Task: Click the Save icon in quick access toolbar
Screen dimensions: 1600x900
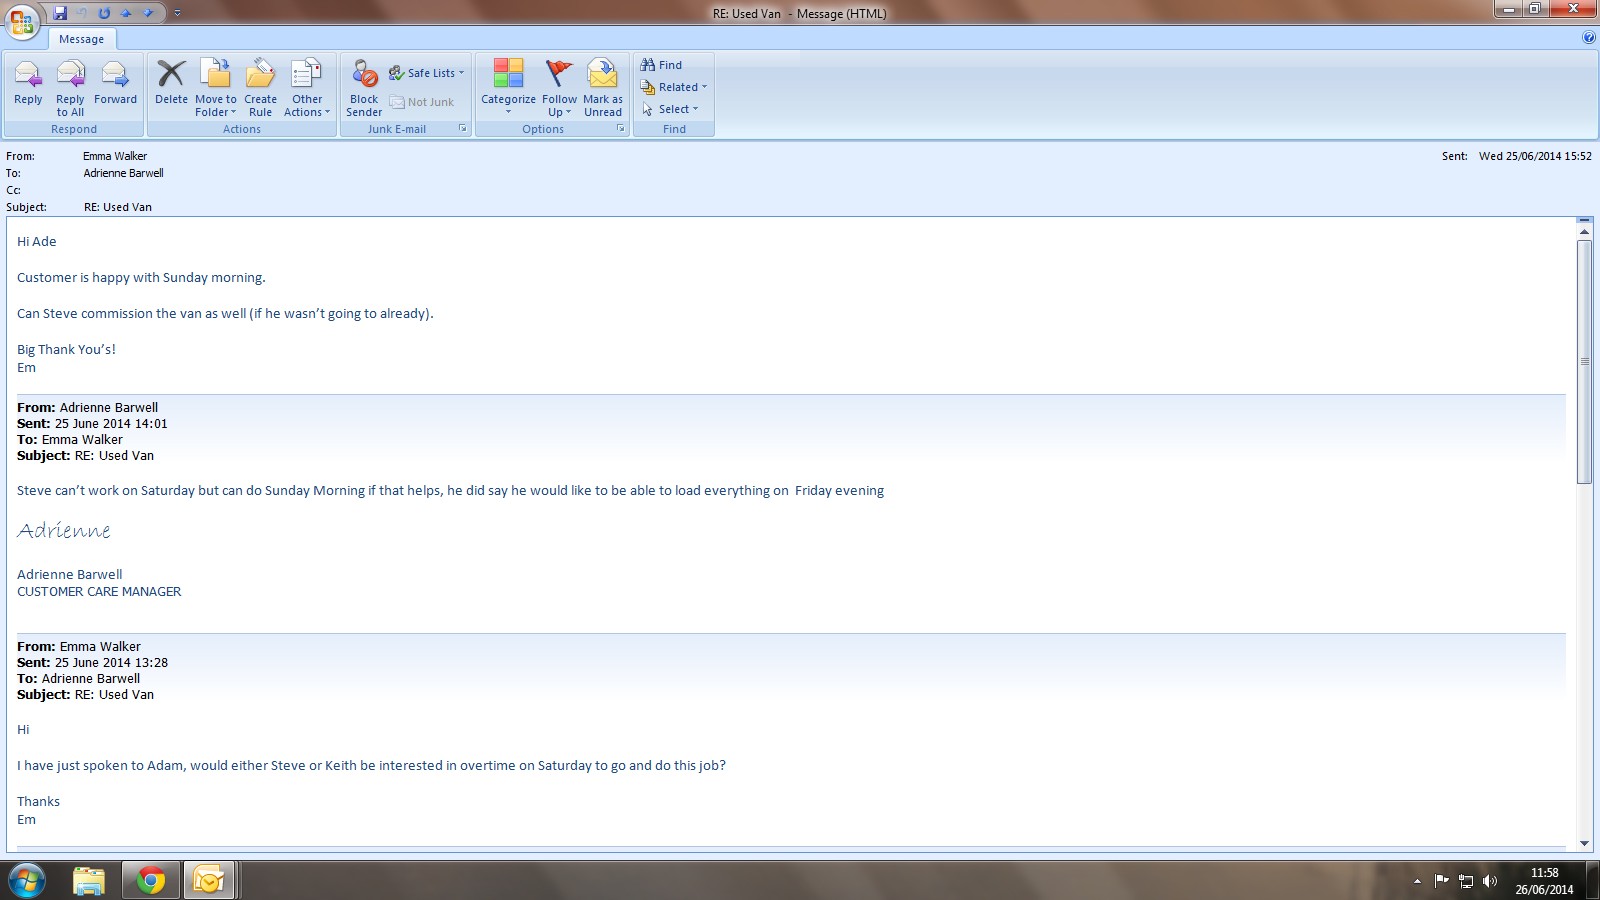Action: click(60, 13)
